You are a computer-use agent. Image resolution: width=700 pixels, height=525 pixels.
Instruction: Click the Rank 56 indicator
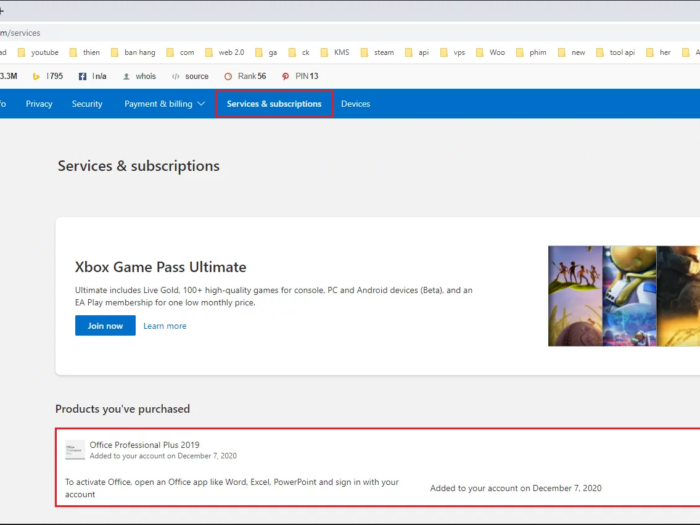tap(245, 76)
